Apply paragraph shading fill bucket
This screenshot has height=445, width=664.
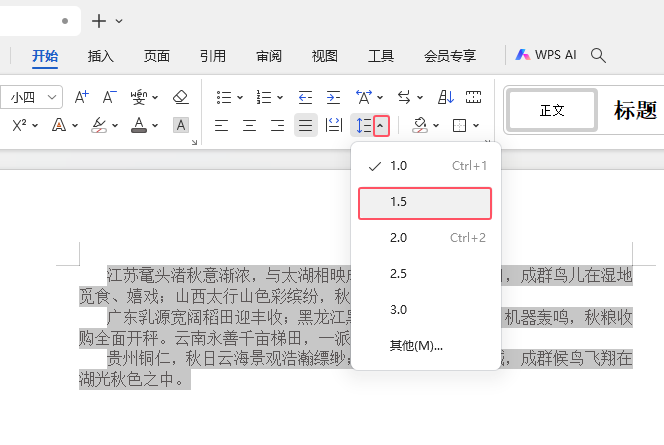420,125
